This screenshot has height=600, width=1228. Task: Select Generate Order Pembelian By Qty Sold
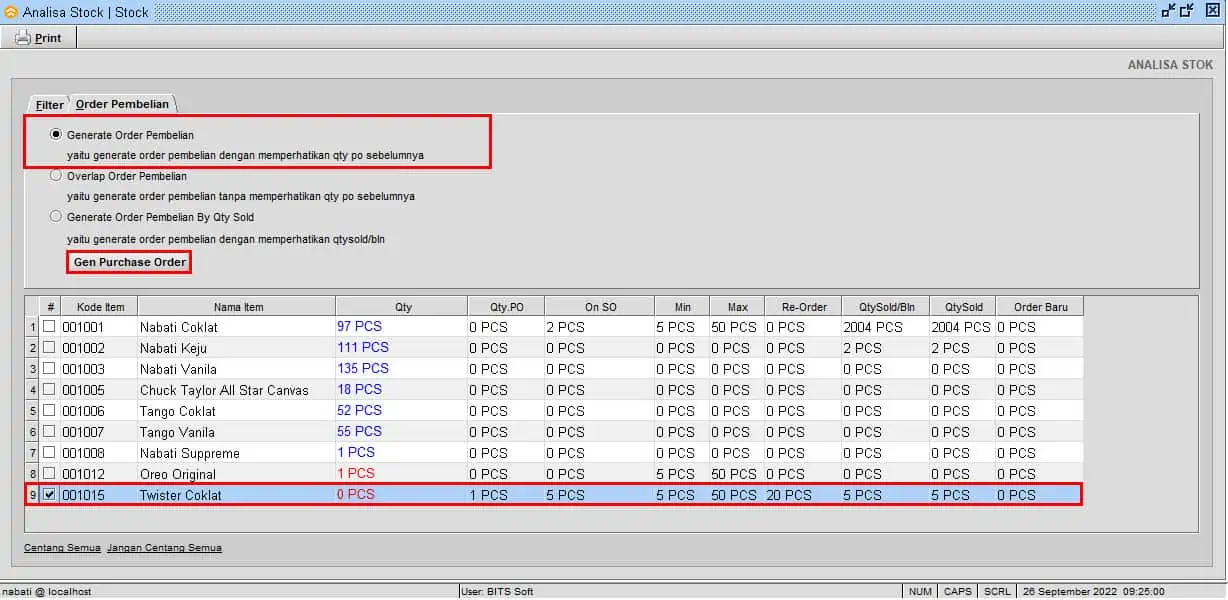click(56, 216)
